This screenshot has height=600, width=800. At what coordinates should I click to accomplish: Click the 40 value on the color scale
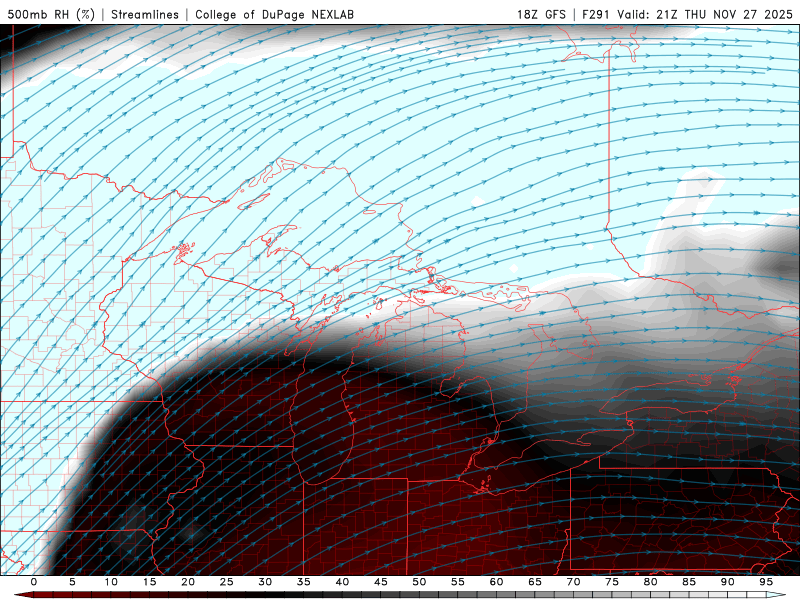(x=342, y=582)
